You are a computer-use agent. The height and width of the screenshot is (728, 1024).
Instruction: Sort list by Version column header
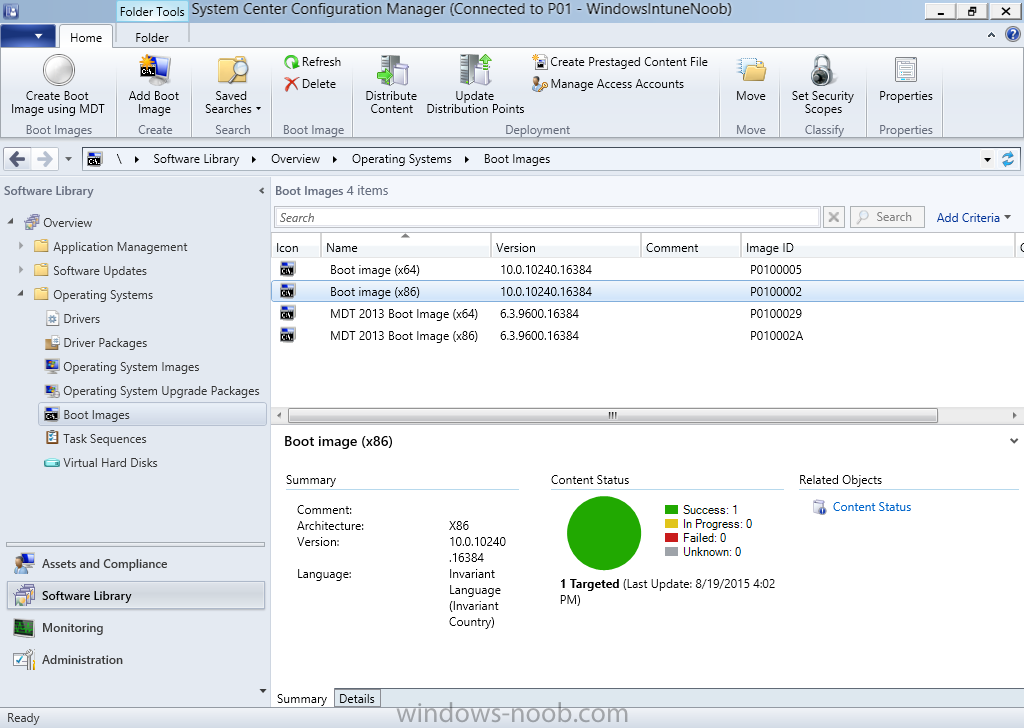click(566, 247)
